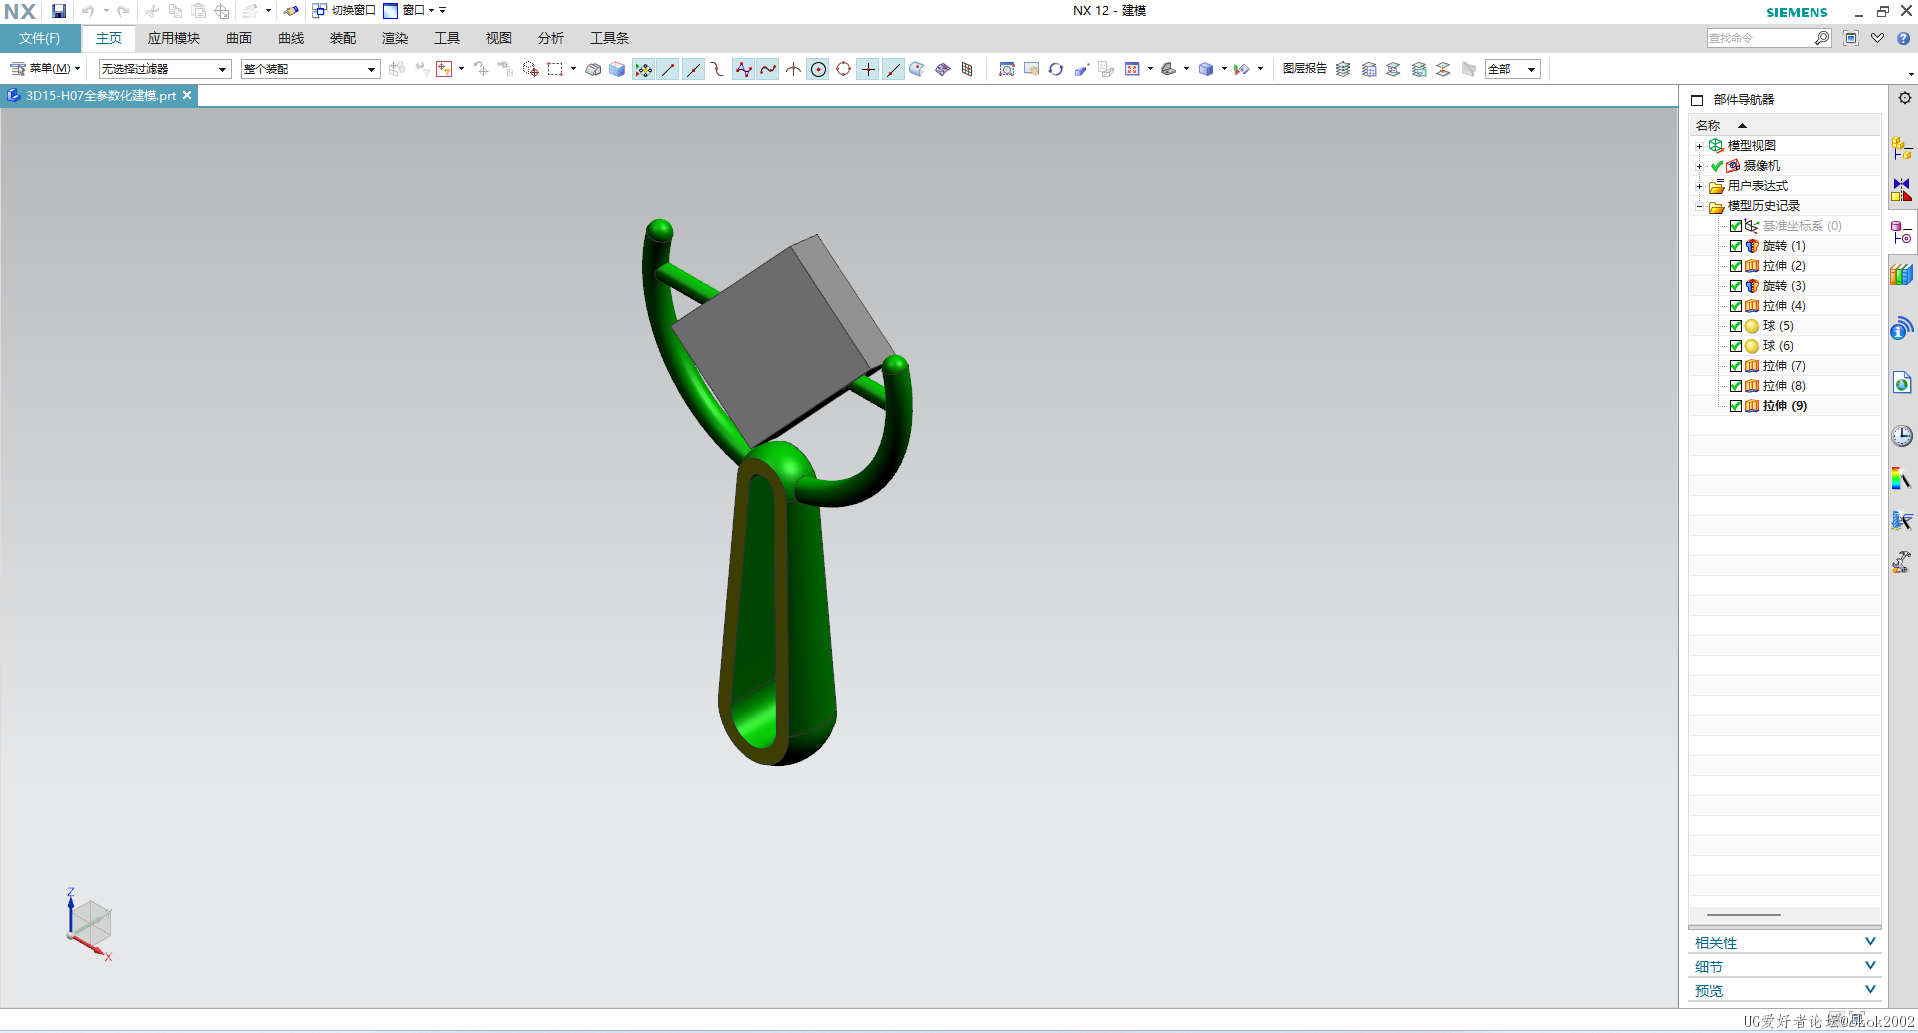This screenshot has height=1033, width=1918.
Task: Open the 视图 tab
Action: click(x=499, y=38)
